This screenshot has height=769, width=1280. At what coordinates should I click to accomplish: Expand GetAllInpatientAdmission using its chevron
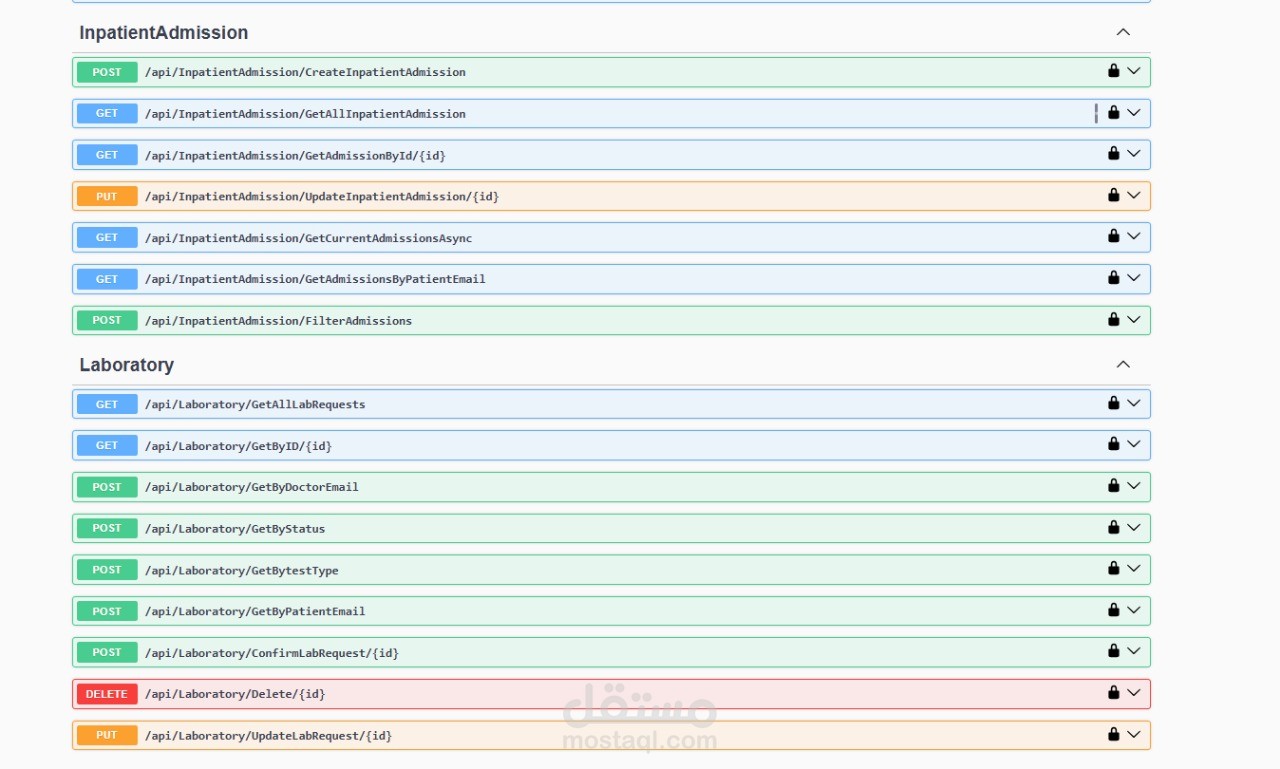pyautogui.click(x=1134, y=113)
